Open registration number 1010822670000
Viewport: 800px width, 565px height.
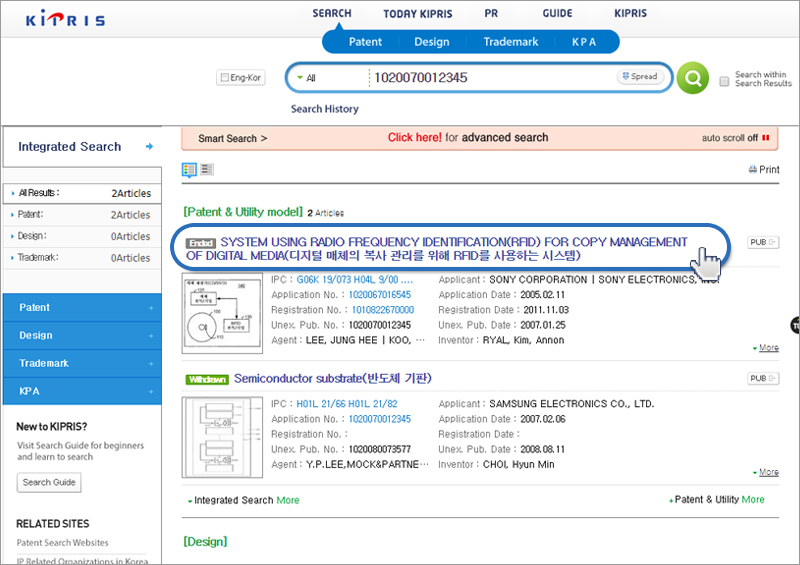pyautogui.click(x=383, y=310)
